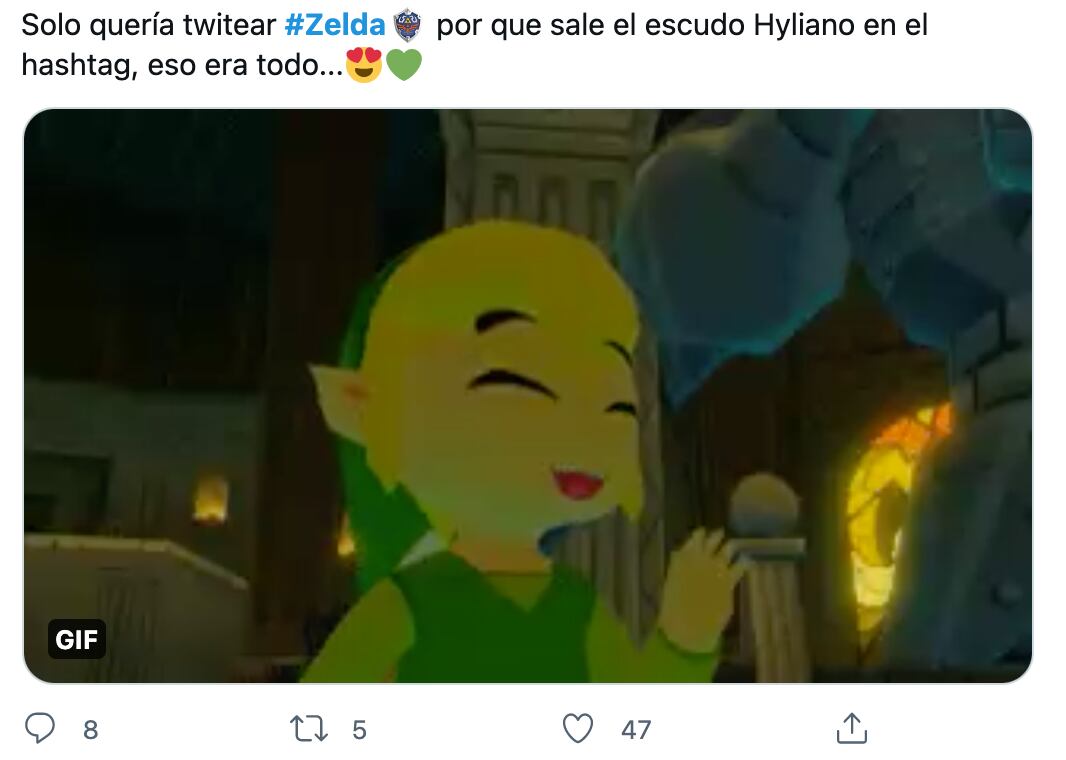Click the reply speech bubble icon
This screenshot has height=760, width=1066.
40,728
